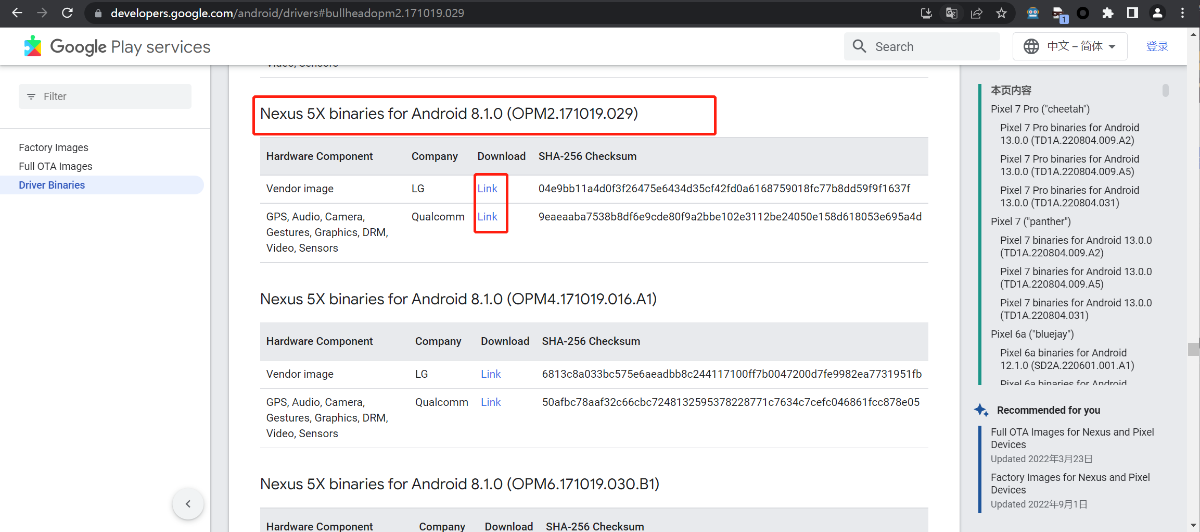Open the Chrome profile avatar
Screen dimensions: 1200x532
[1157, 14]
